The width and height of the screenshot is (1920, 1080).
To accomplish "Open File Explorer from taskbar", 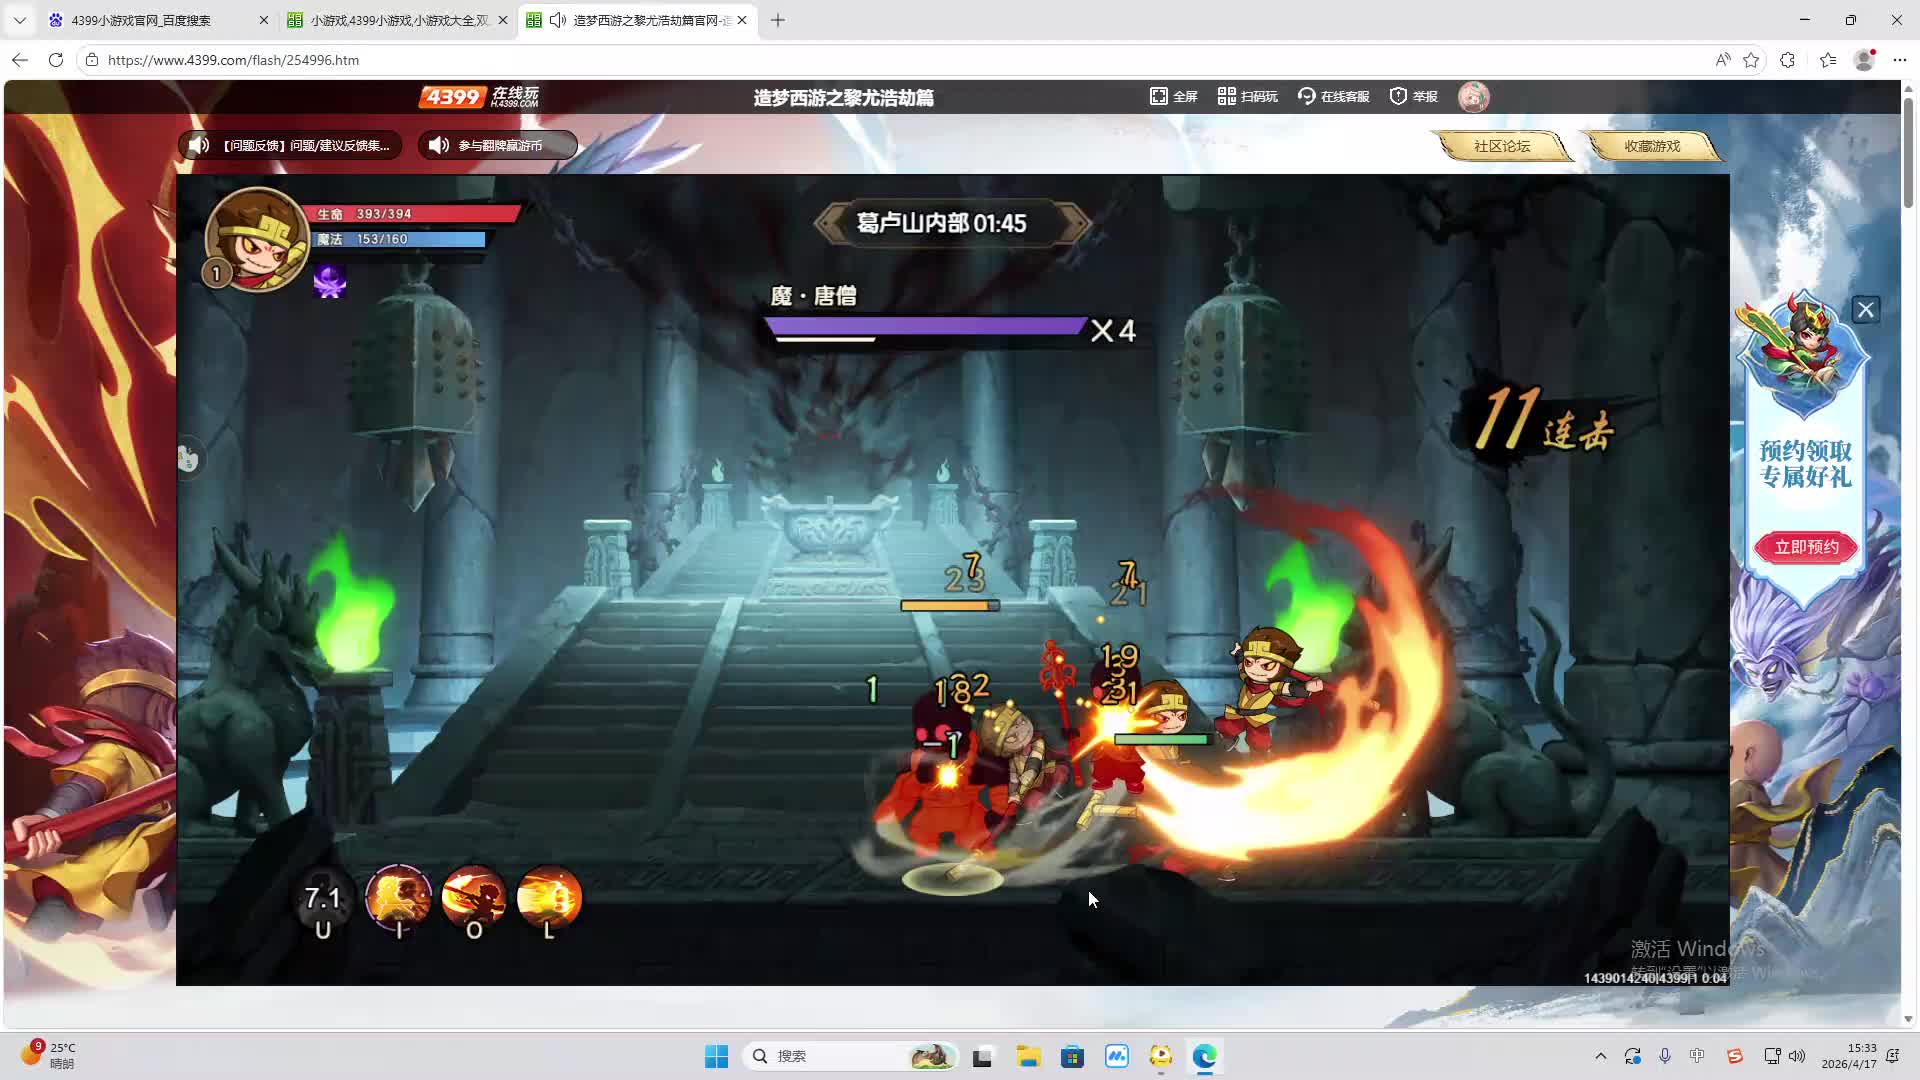I will click(x=1028, y=1056).
